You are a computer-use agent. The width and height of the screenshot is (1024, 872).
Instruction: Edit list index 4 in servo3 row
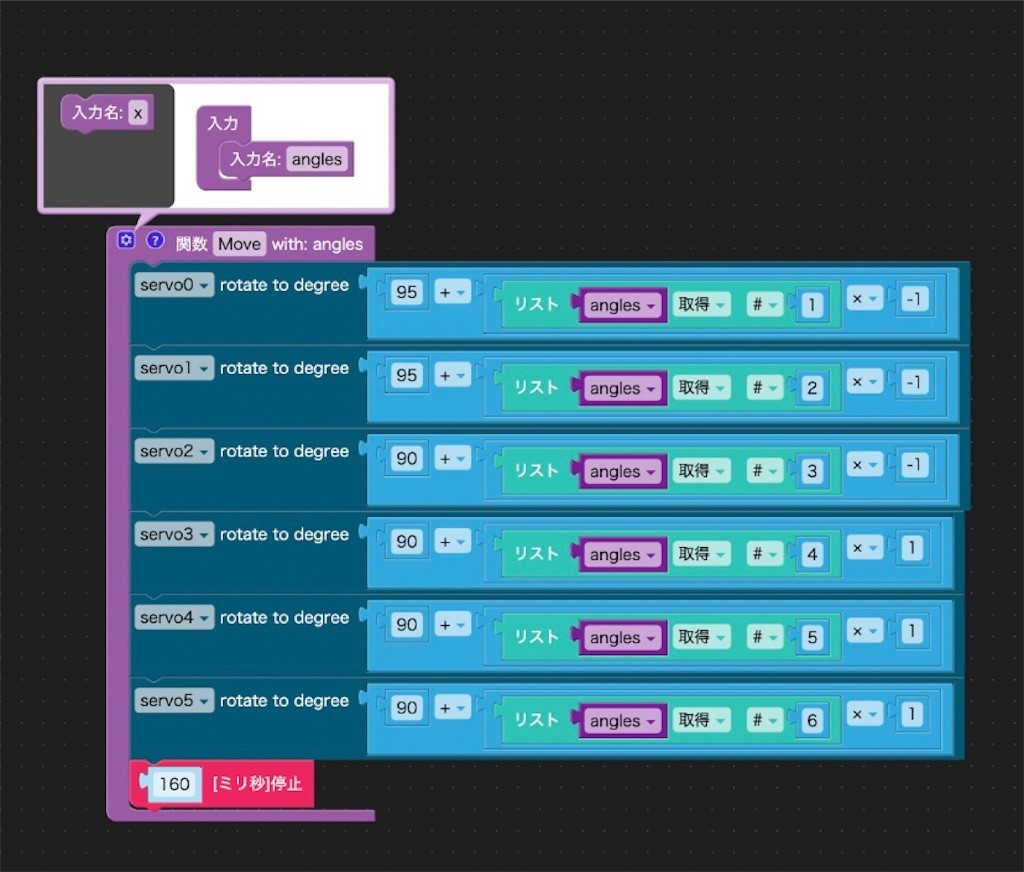812,555
